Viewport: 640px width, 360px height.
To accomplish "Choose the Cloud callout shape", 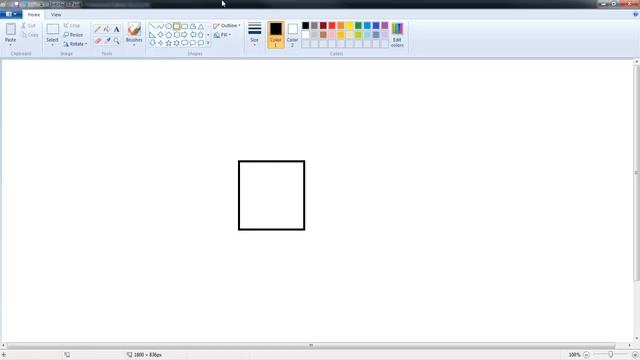I will (201, 43).
